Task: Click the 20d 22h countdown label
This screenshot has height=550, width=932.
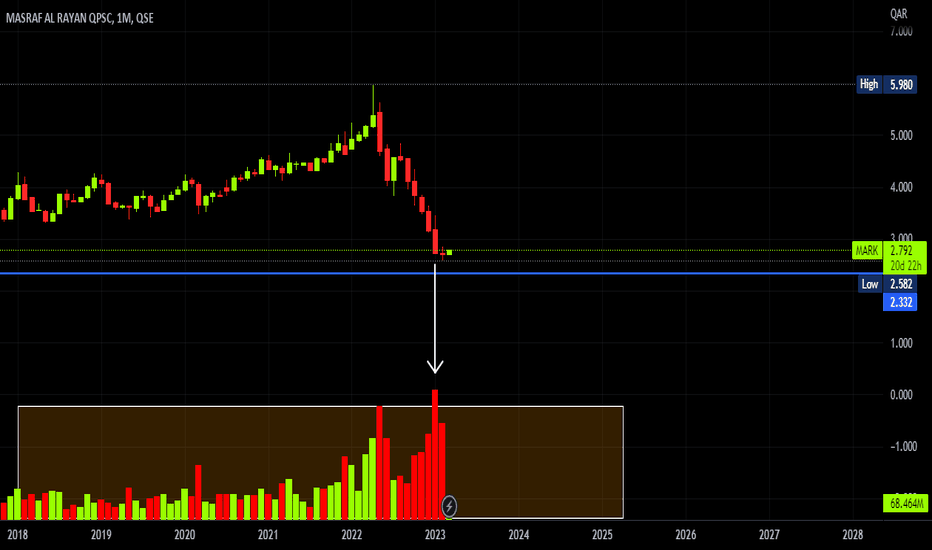Action: (906, 266)
